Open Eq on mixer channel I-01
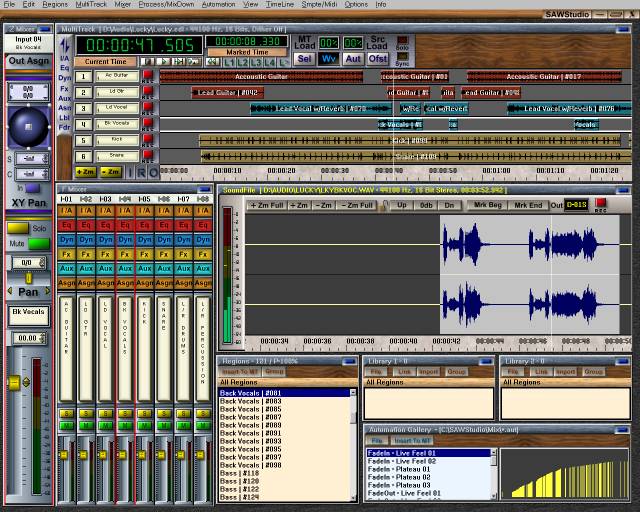This screenshot has height=512, width=640. click(x=66, y=225)
